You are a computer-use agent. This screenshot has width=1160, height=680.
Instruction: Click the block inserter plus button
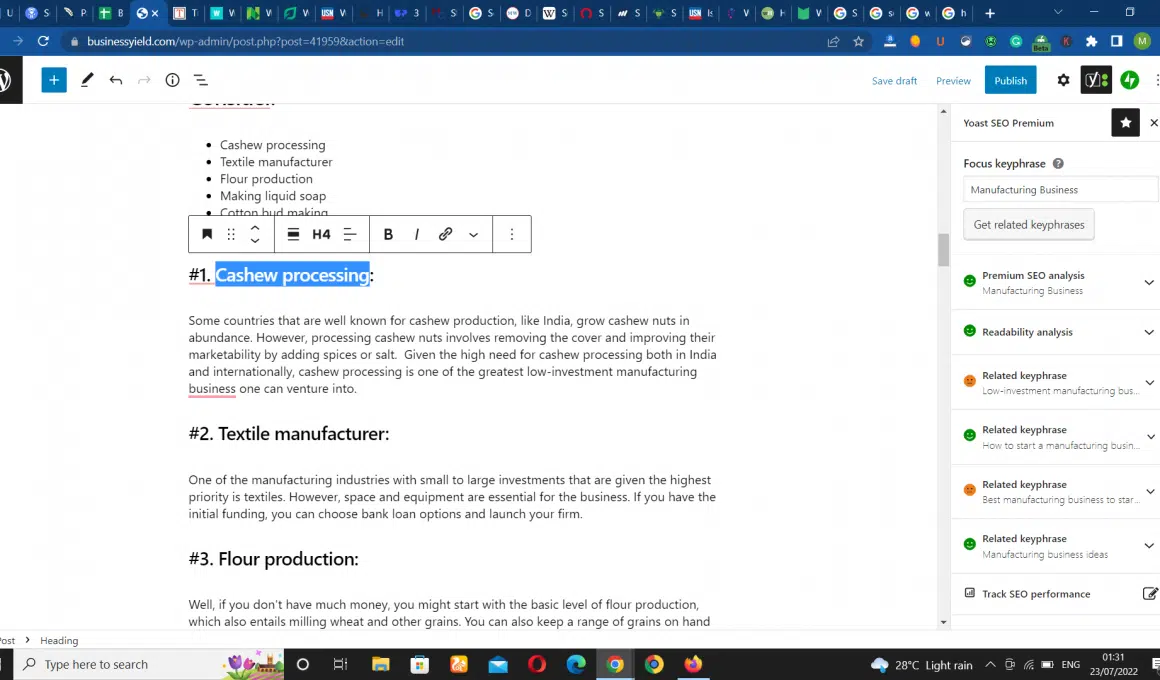(54, 80)
